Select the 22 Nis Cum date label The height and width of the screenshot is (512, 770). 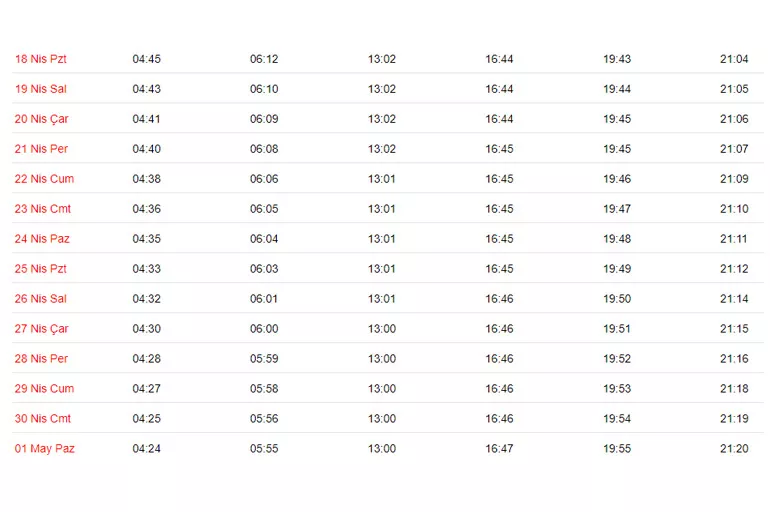[44, 179]
